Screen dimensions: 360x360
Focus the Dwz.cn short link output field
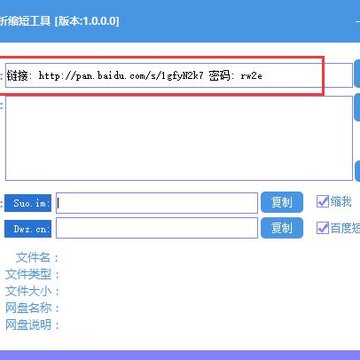[x=157, y=228]
